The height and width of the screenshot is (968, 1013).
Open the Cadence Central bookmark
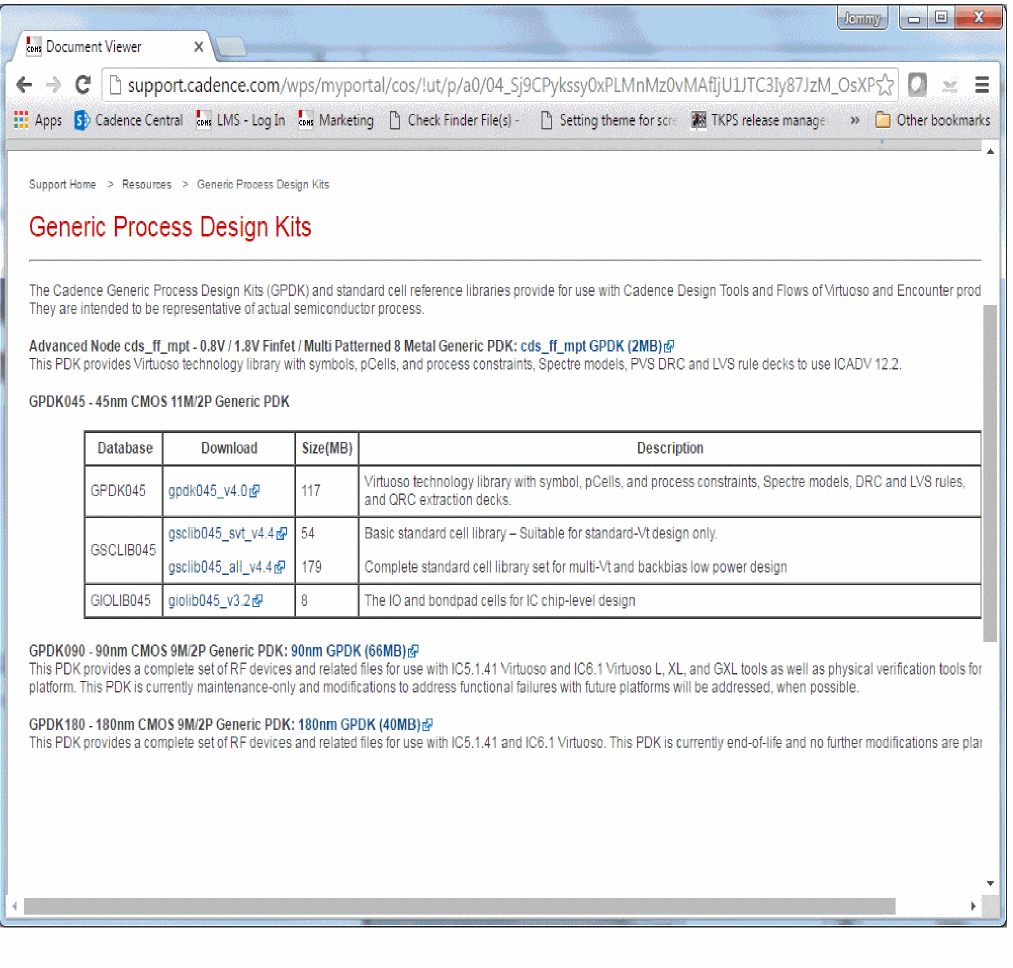click(x=129, y=120)
